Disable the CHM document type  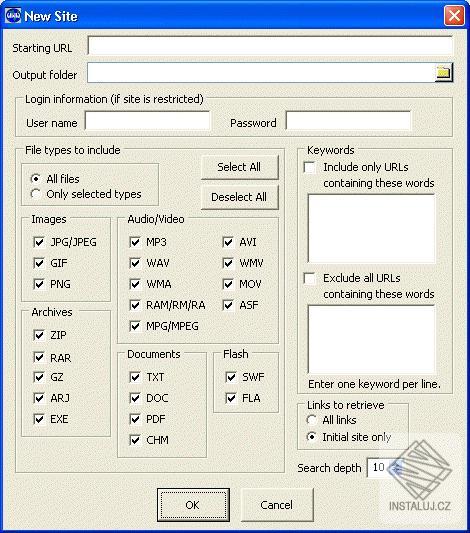point(135,440)
